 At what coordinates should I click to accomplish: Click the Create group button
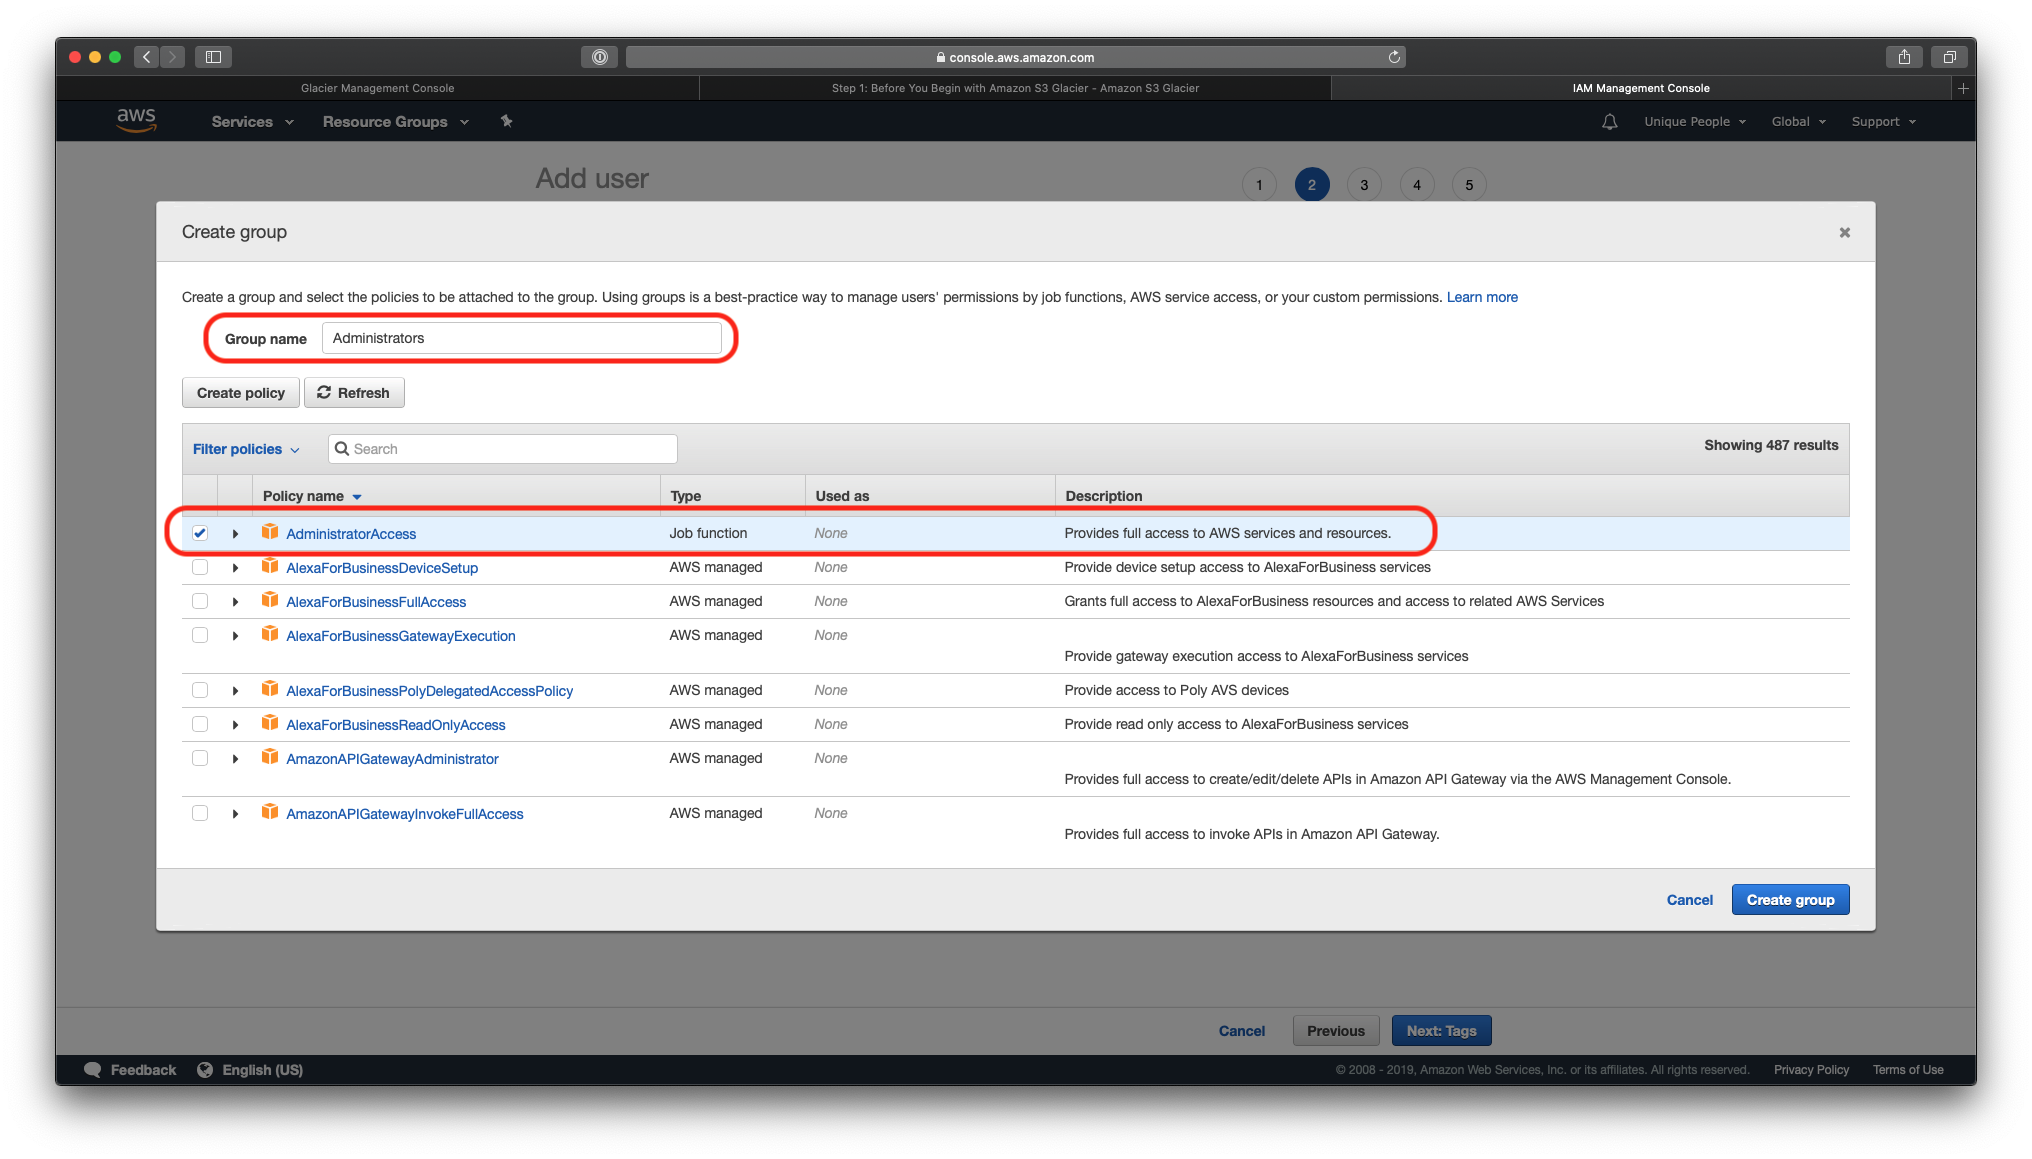1790,900
